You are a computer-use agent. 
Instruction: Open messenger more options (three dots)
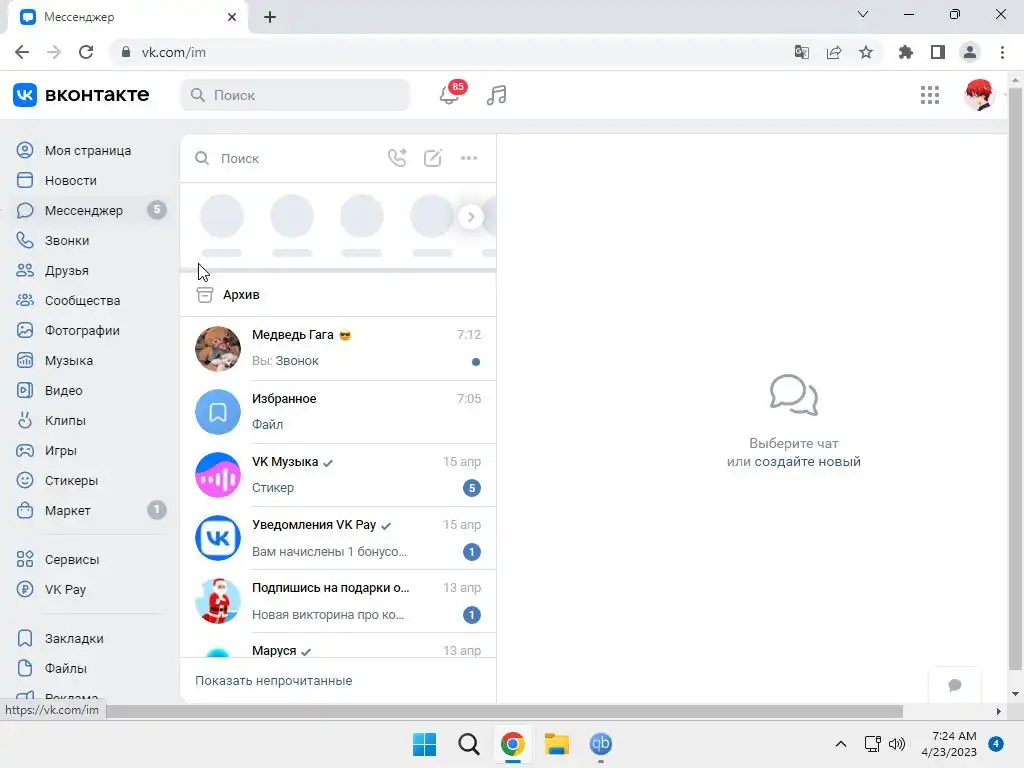(x=469, y=158)
